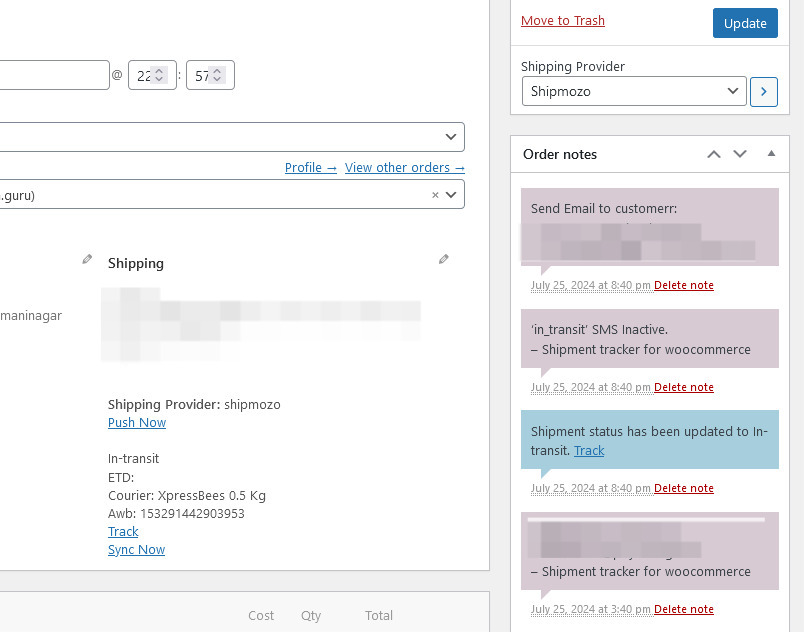Viewport: 804px width, 632px height.
Task: Click Move to Trash link
Action: tap(562, 21)
